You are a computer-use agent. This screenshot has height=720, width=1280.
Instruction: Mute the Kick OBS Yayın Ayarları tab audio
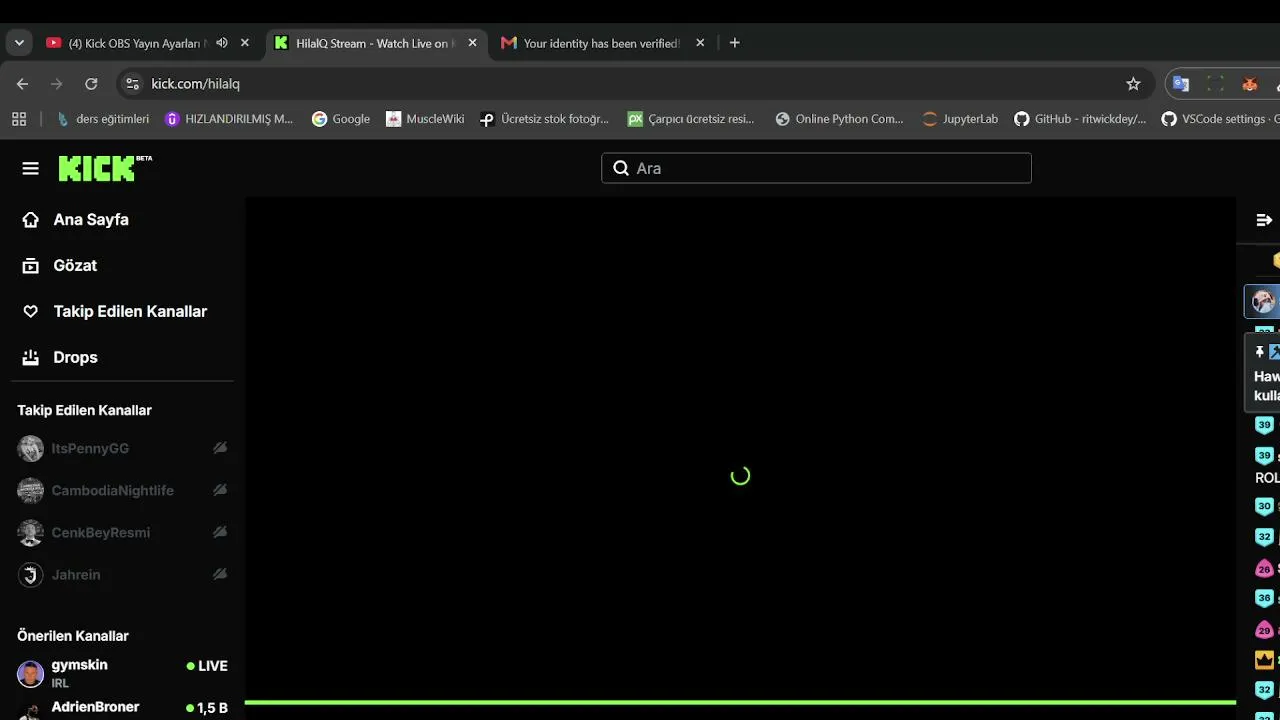tap(222, 43)
